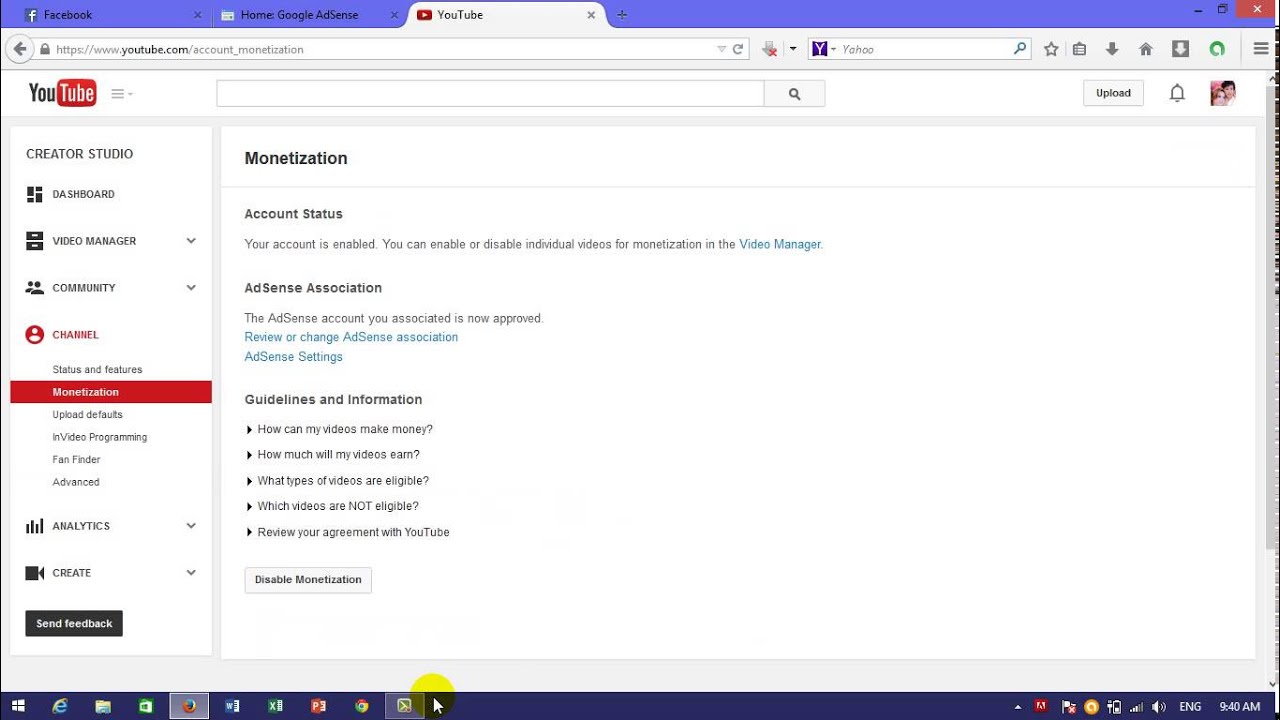This screenshot has height=720, width=1280.
Task: Open InVideo Programming menu item
Action: pos(99,437)
